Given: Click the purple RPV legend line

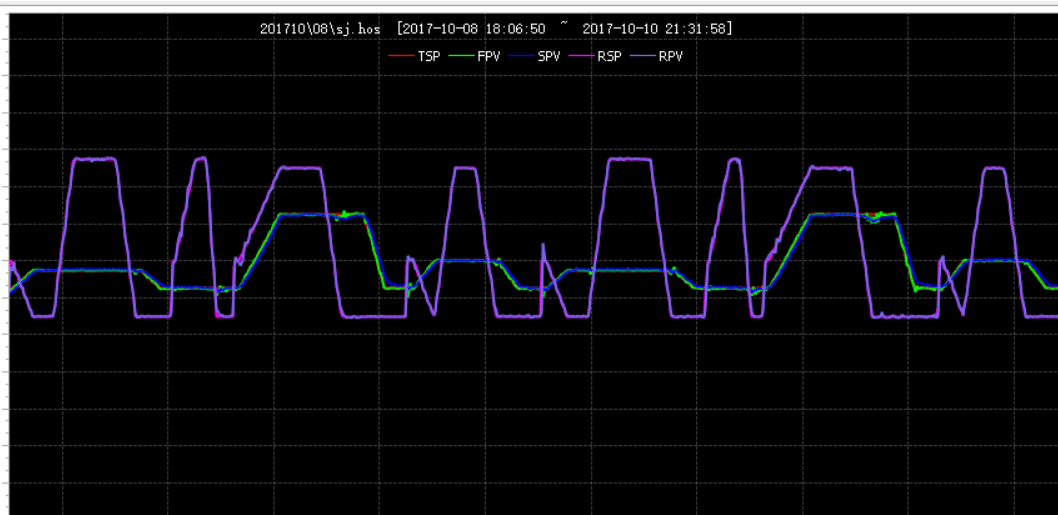Looking at the screenshot, I should click(642, 57).
